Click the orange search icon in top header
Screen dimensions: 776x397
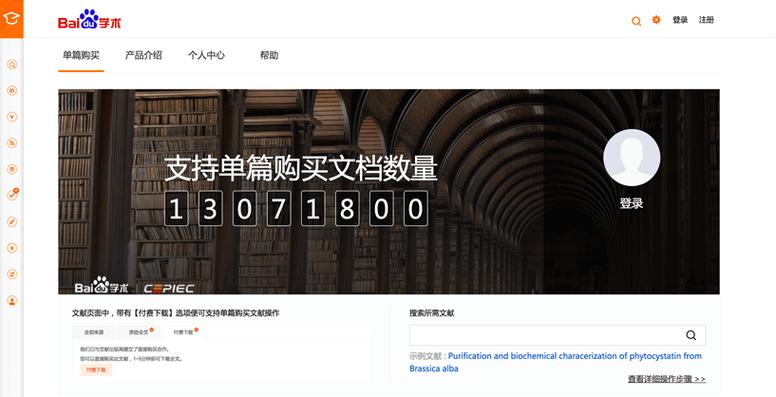pos(636,21)
